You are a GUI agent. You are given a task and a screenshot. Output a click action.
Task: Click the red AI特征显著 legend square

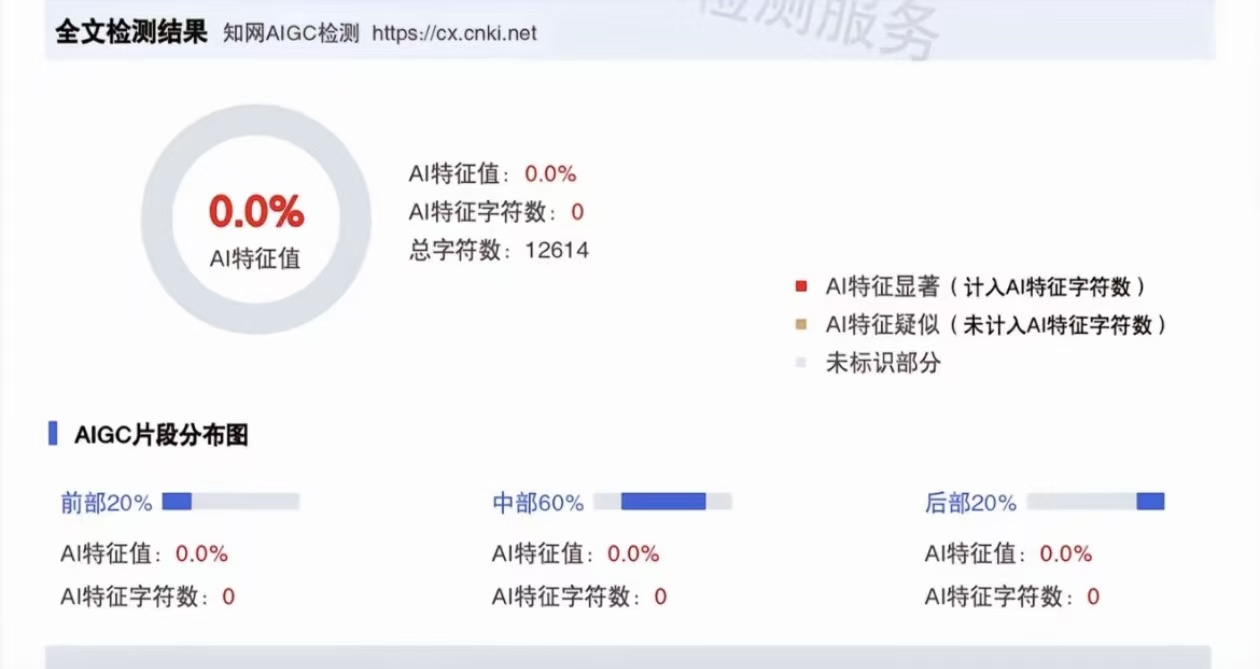pos(800,287)
